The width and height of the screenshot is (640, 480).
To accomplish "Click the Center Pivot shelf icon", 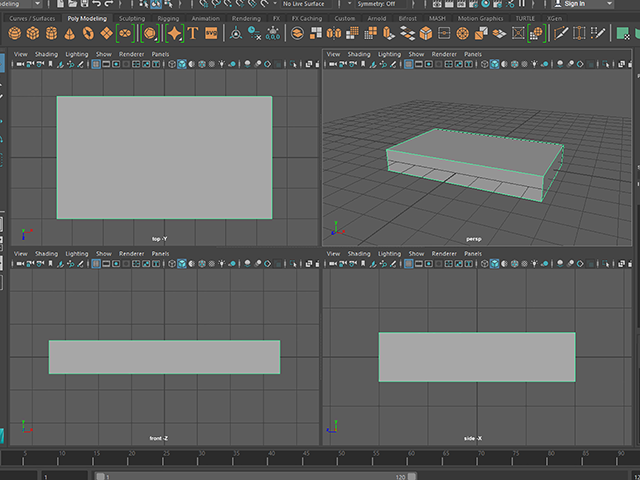I will point(236,33).
